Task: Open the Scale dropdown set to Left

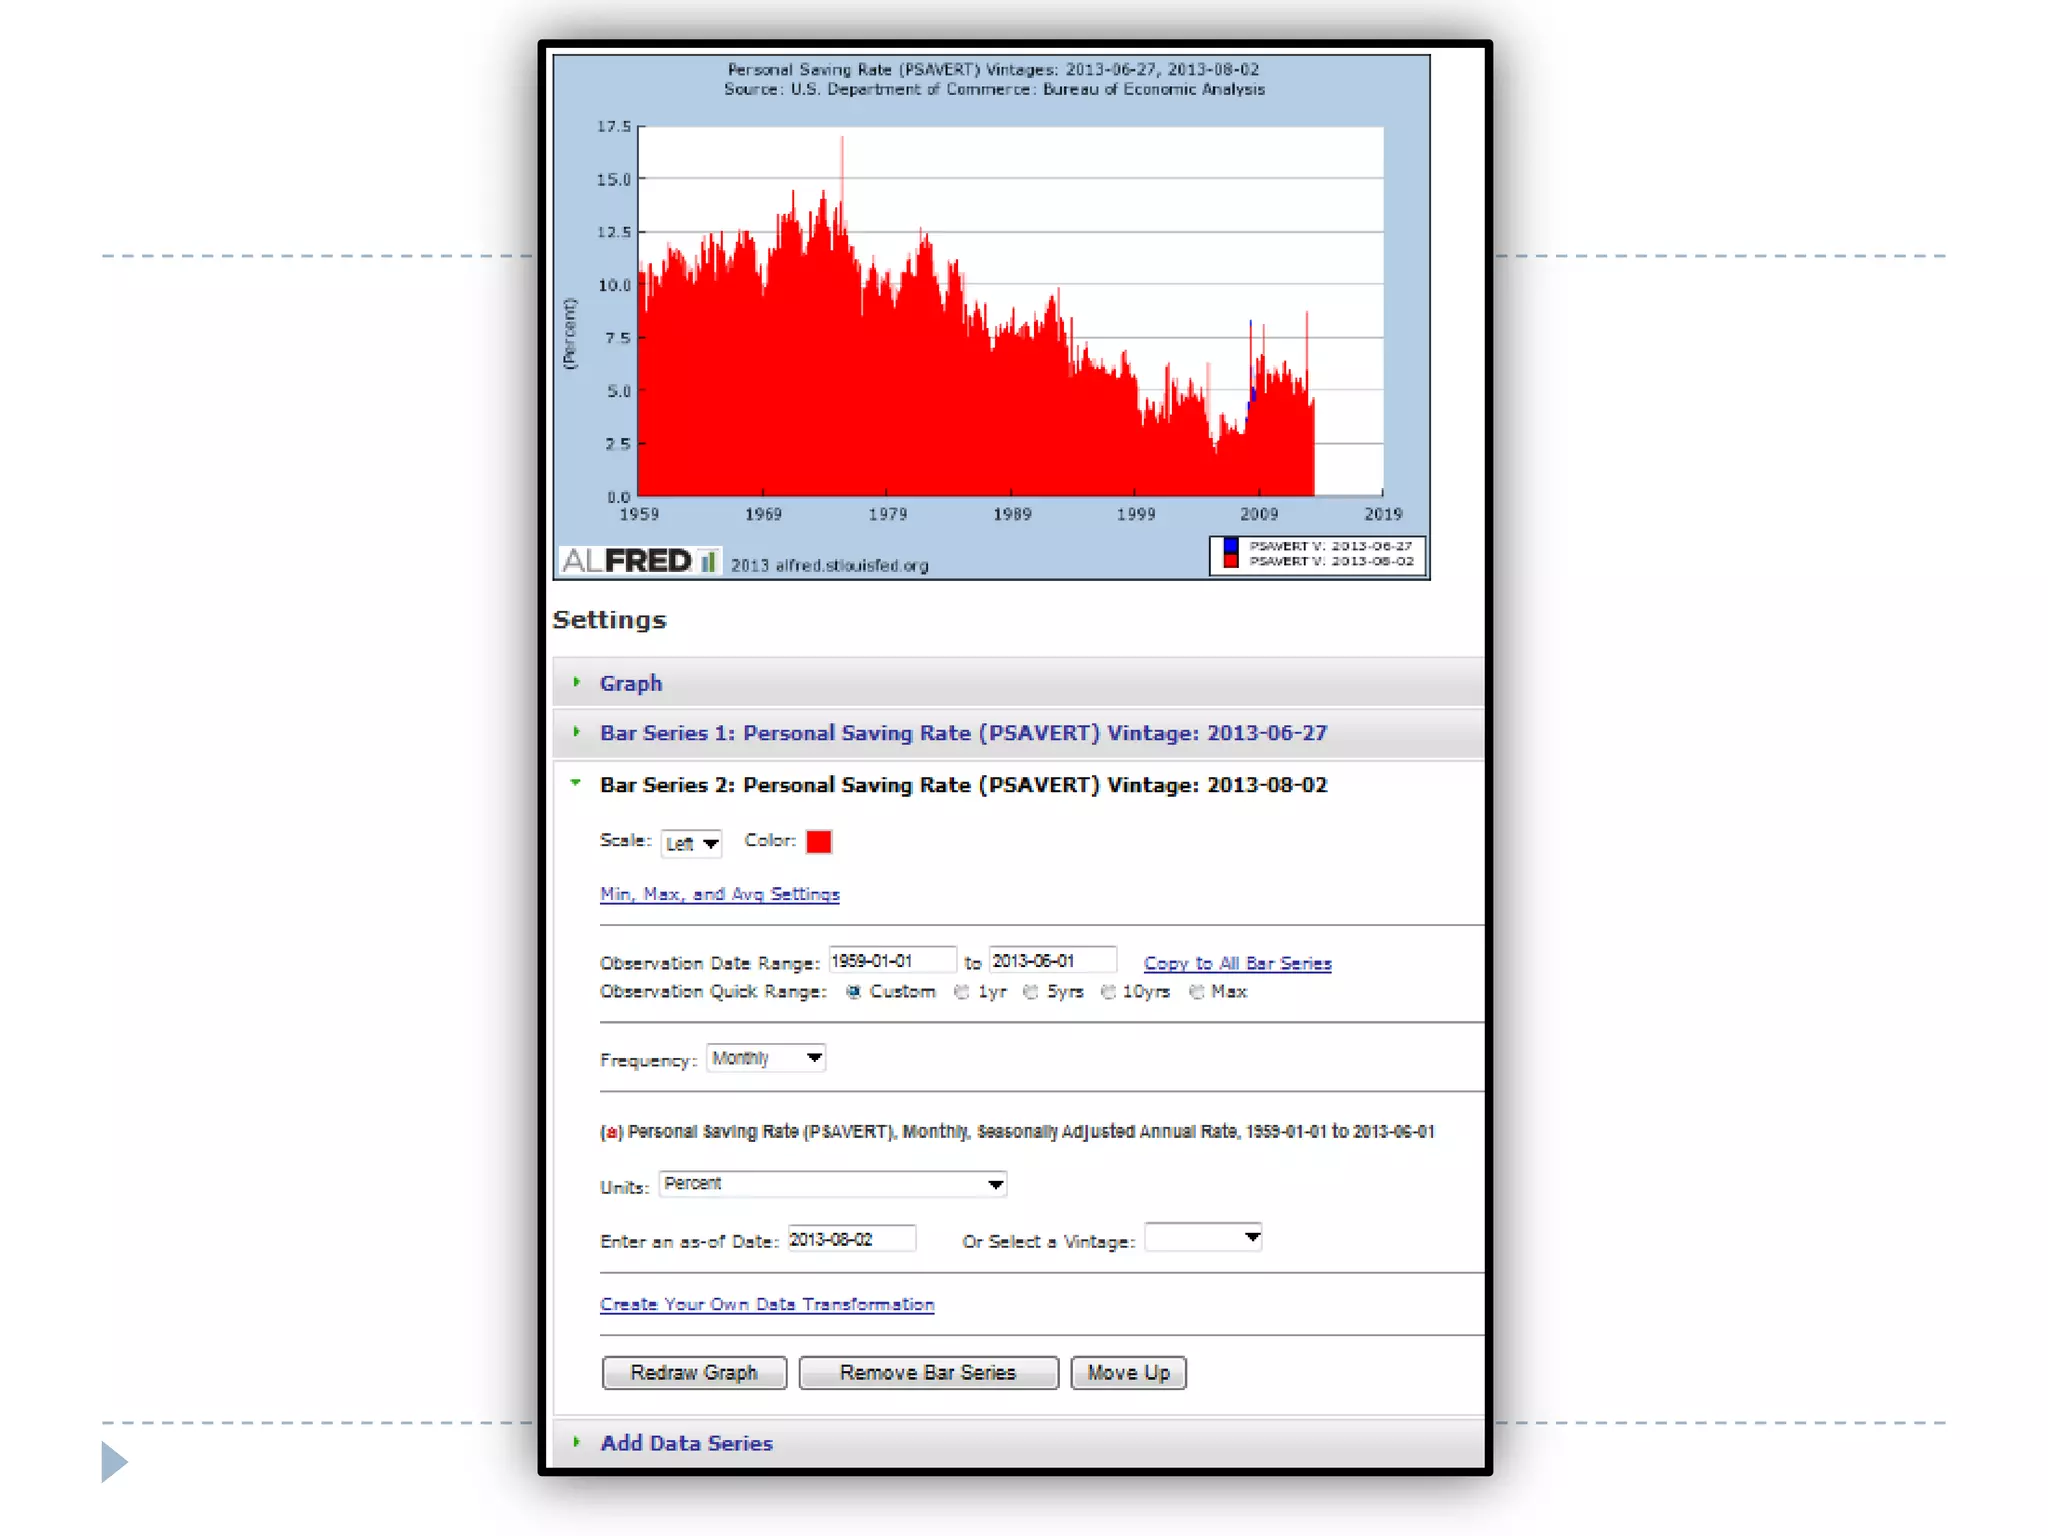Action: [691, 844]
